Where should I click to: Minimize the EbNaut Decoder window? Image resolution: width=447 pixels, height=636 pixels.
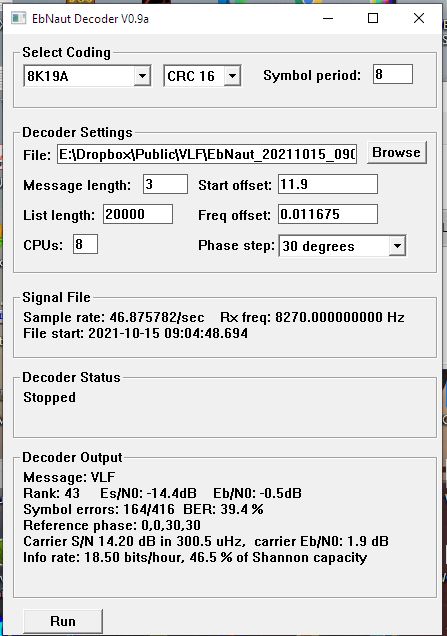coord(328,18)
